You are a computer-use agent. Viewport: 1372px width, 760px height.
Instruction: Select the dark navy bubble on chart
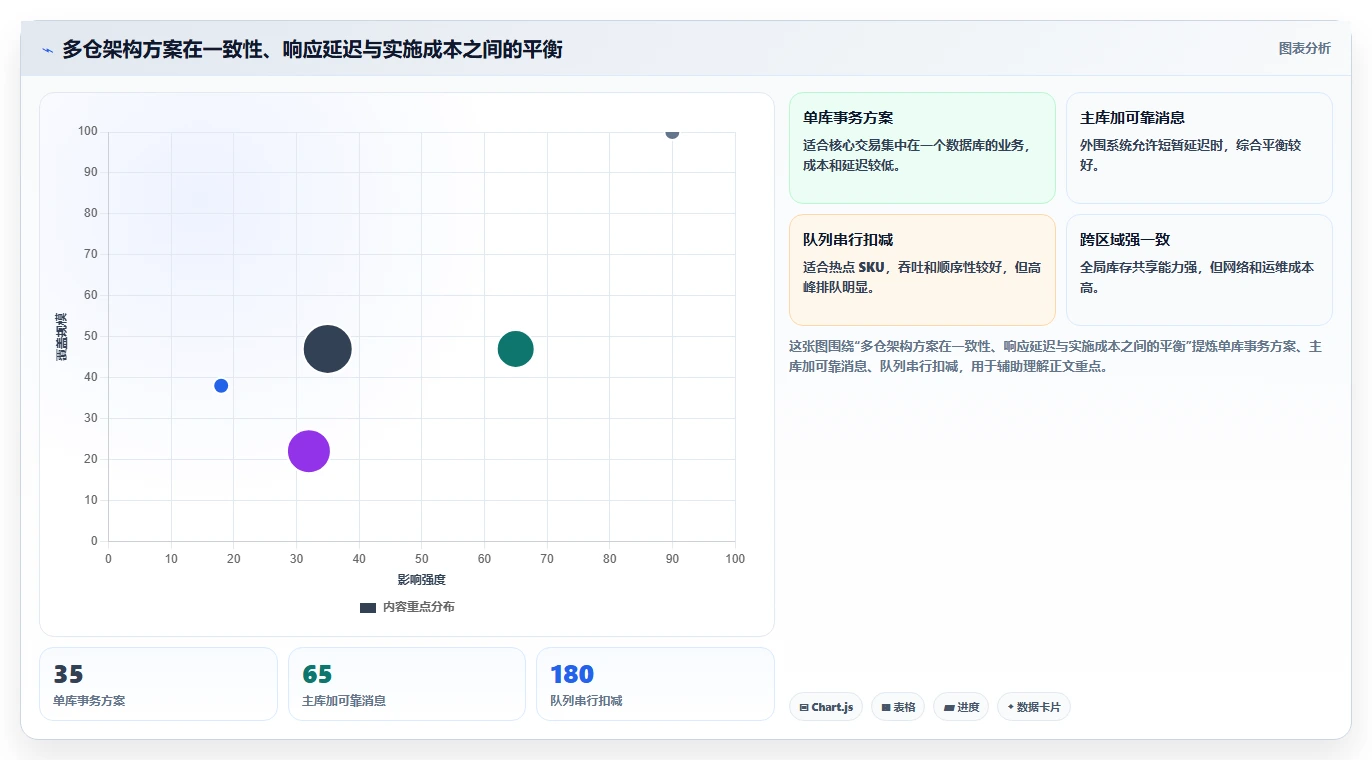[327, 349]
